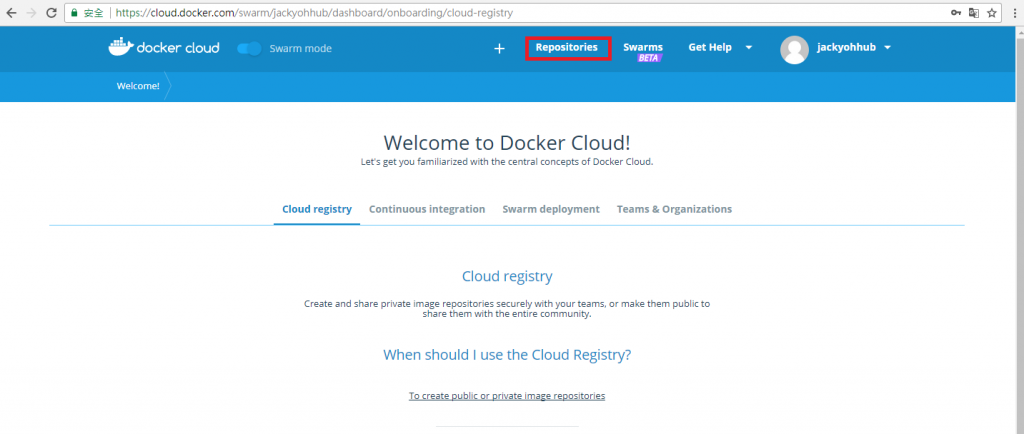Bookmark this page with star icon

pyautogui.click(x=991, y=13)
